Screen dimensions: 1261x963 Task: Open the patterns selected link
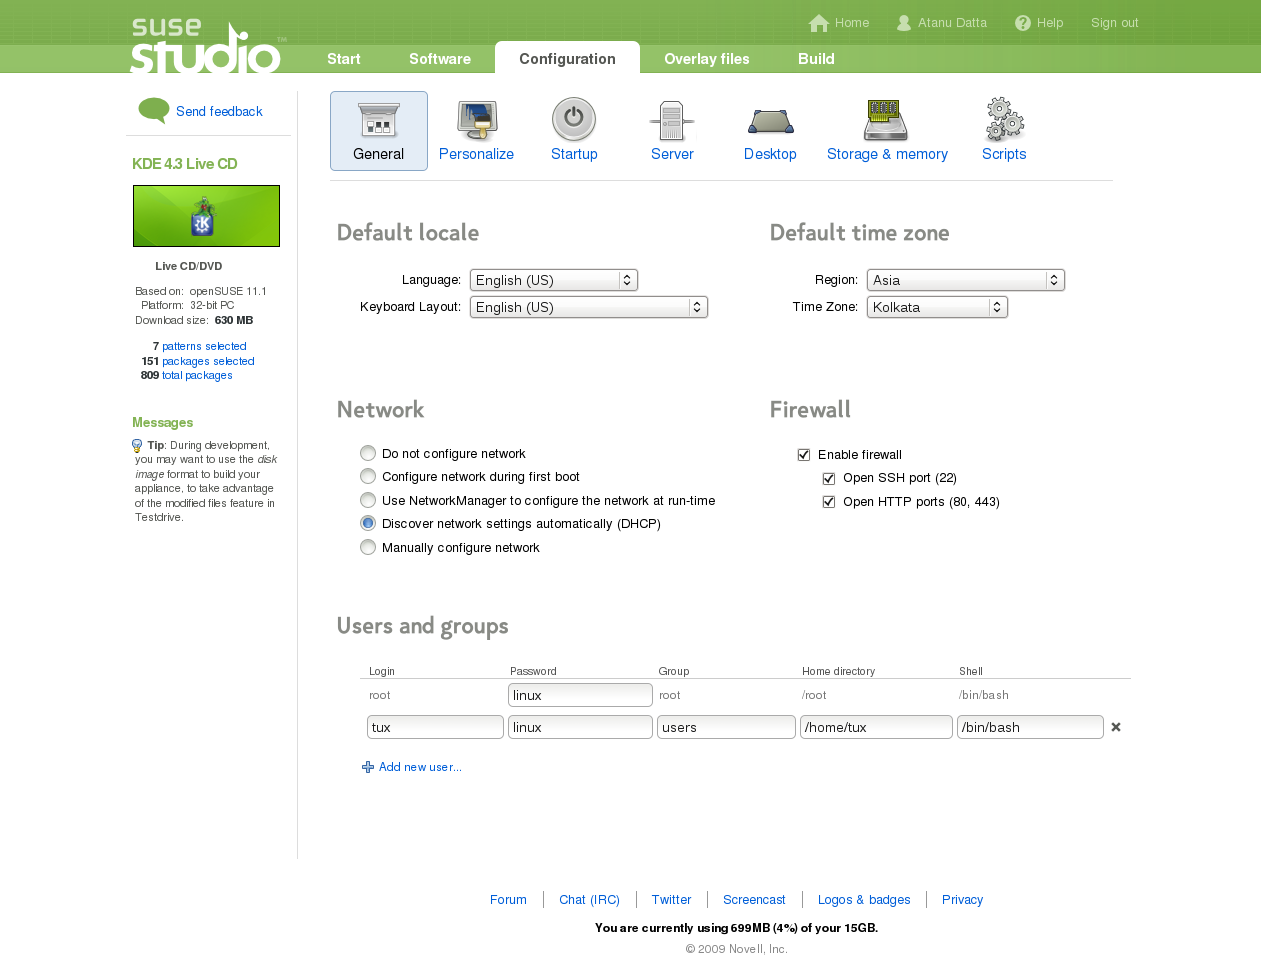coord(204,346)
